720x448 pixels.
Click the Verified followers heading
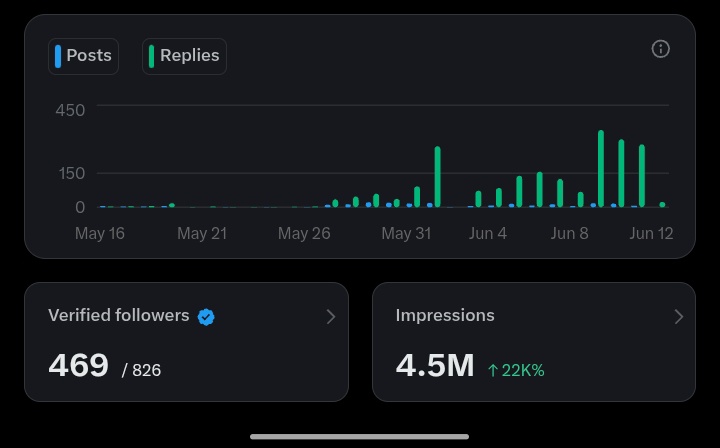pos(118,315)
